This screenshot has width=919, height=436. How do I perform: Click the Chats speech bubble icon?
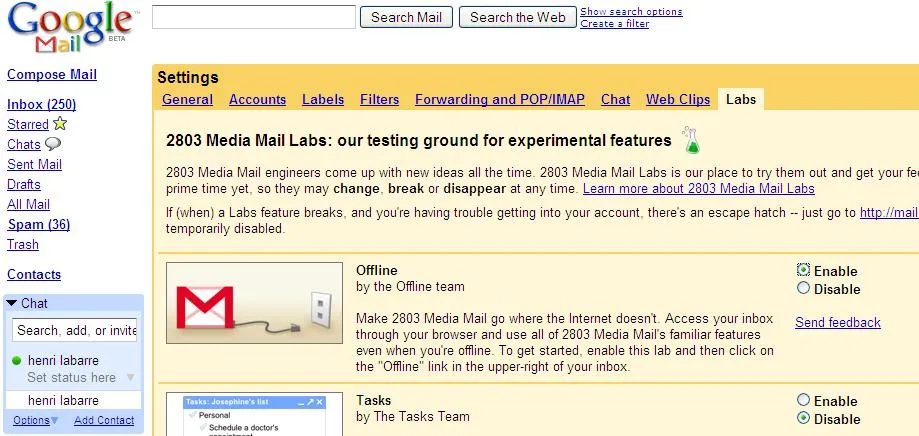point(53,144)
